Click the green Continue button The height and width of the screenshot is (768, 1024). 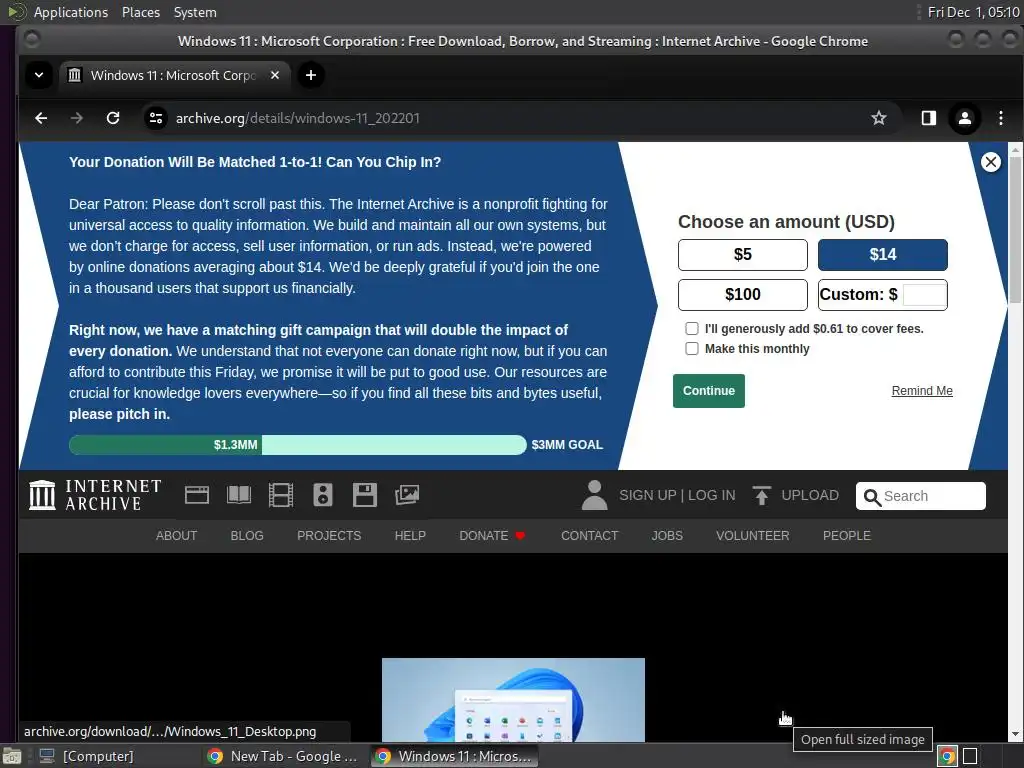[709, 391]
